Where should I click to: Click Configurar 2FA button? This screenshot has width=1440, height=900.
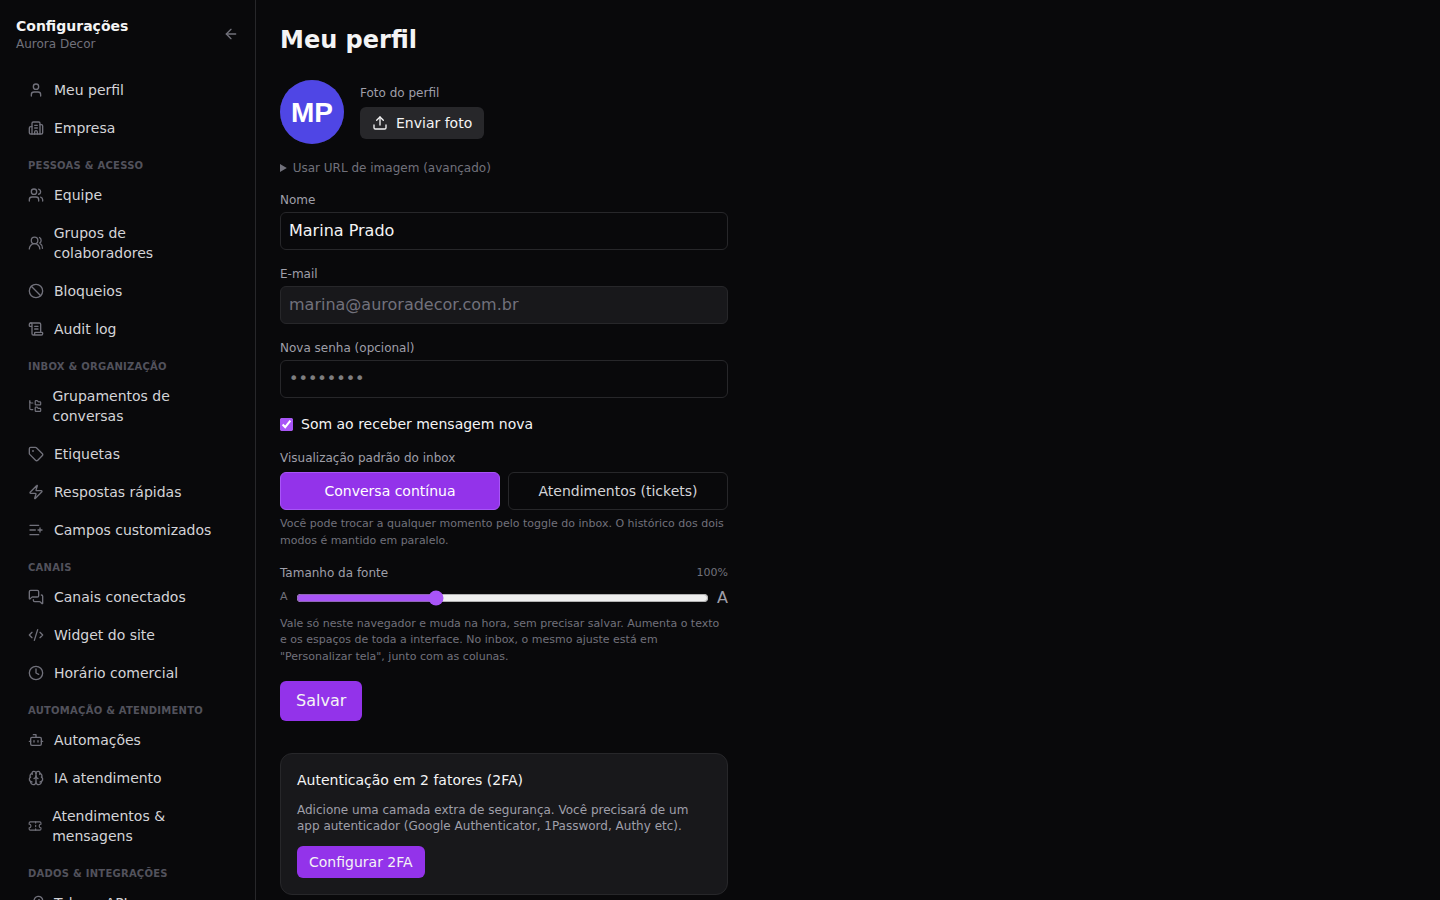(361, 862)
